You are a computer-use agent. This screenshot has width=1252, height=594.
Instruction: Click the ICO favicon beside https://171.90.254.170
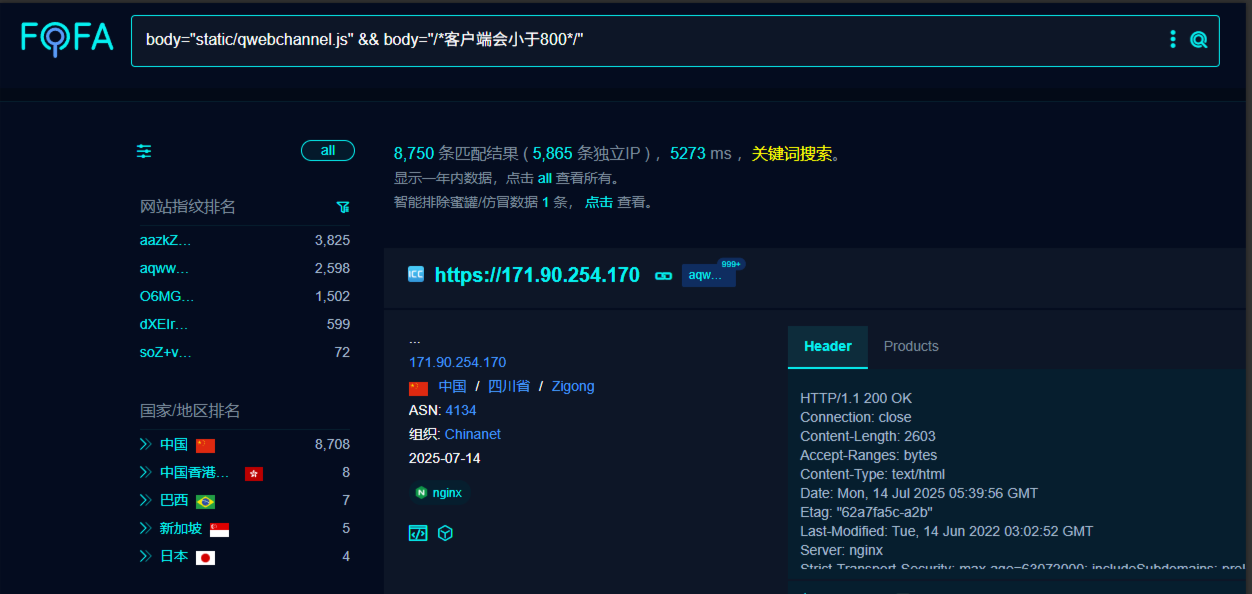[416, 274]
